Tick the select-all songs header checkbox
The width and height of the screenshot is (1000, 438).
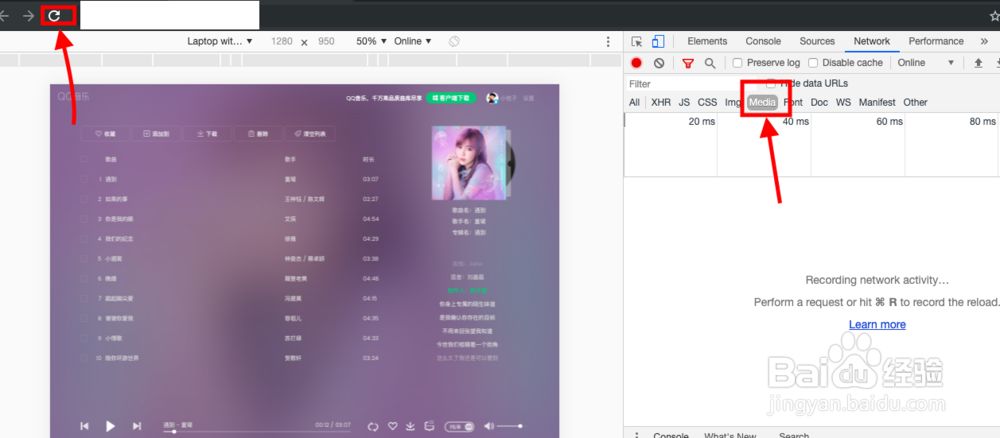84,159
